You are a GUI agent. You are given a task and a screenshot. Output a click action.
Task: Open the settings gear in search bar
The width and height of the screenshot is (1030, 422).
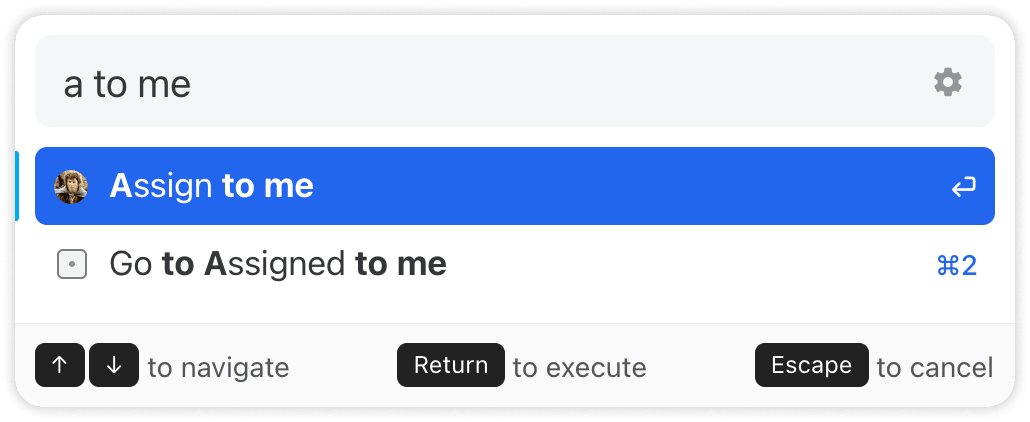[x=947, y=83]
